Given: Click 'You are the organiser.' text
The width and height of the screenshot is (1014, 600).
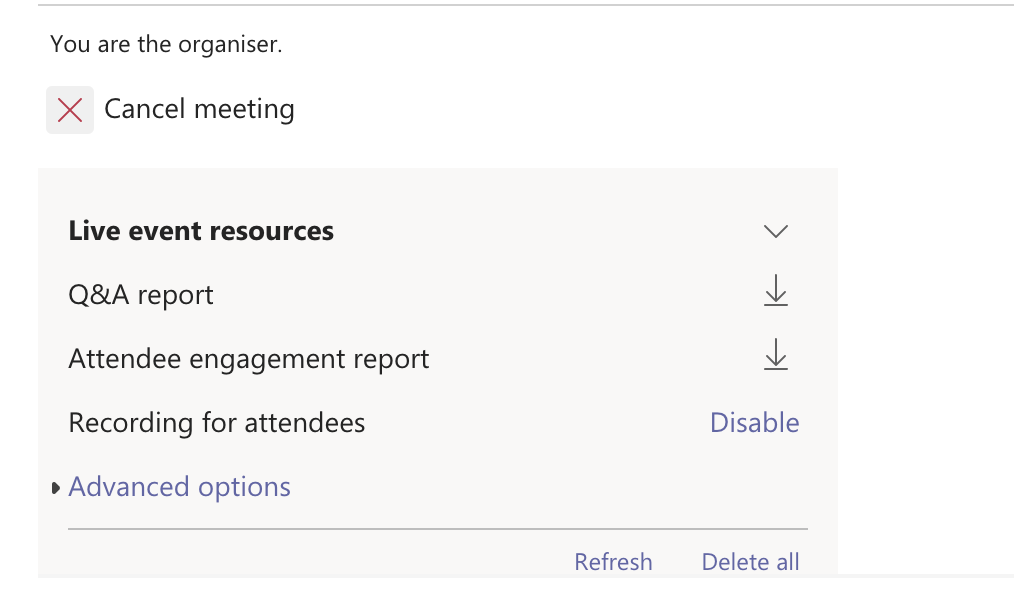Looking at the screenshot, I should 166,45.
